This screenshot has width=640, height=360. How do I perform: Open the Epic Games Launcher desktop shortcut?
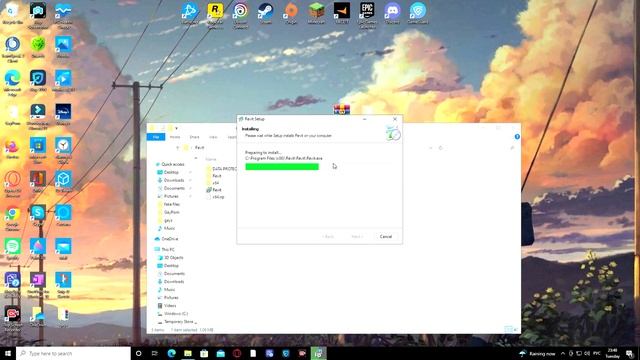(x=367, y=15)
